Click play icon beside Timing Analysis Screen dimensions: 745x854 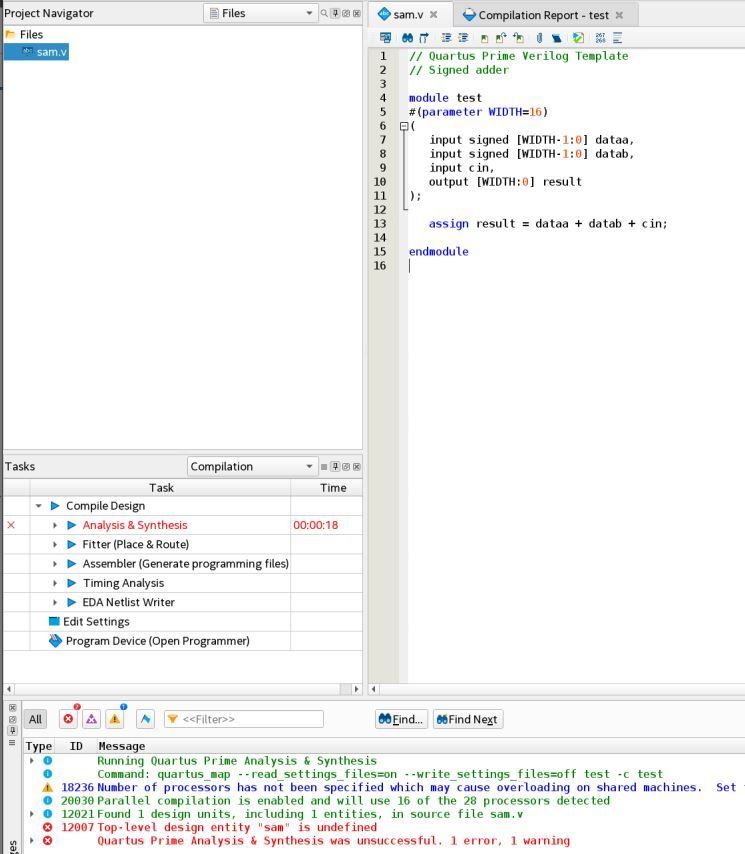[72, 583]
